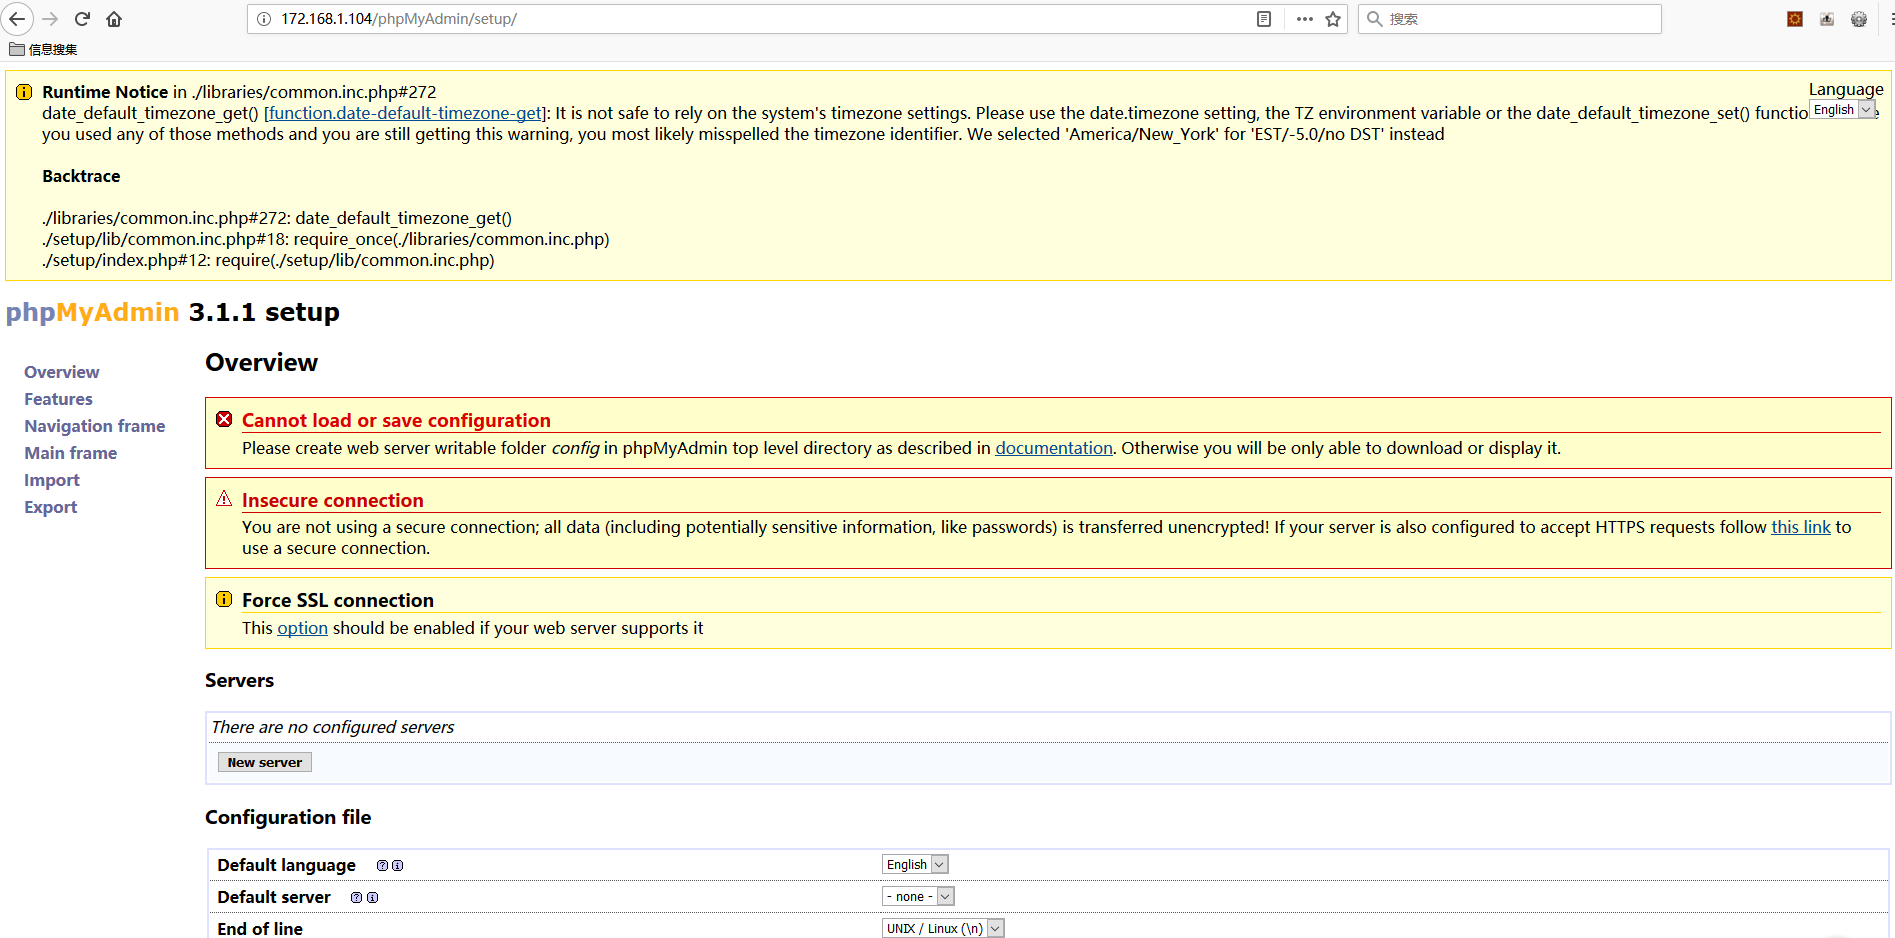
Task: Open the gear extension icon in toolbar
Action: (x=1859, y=19)
